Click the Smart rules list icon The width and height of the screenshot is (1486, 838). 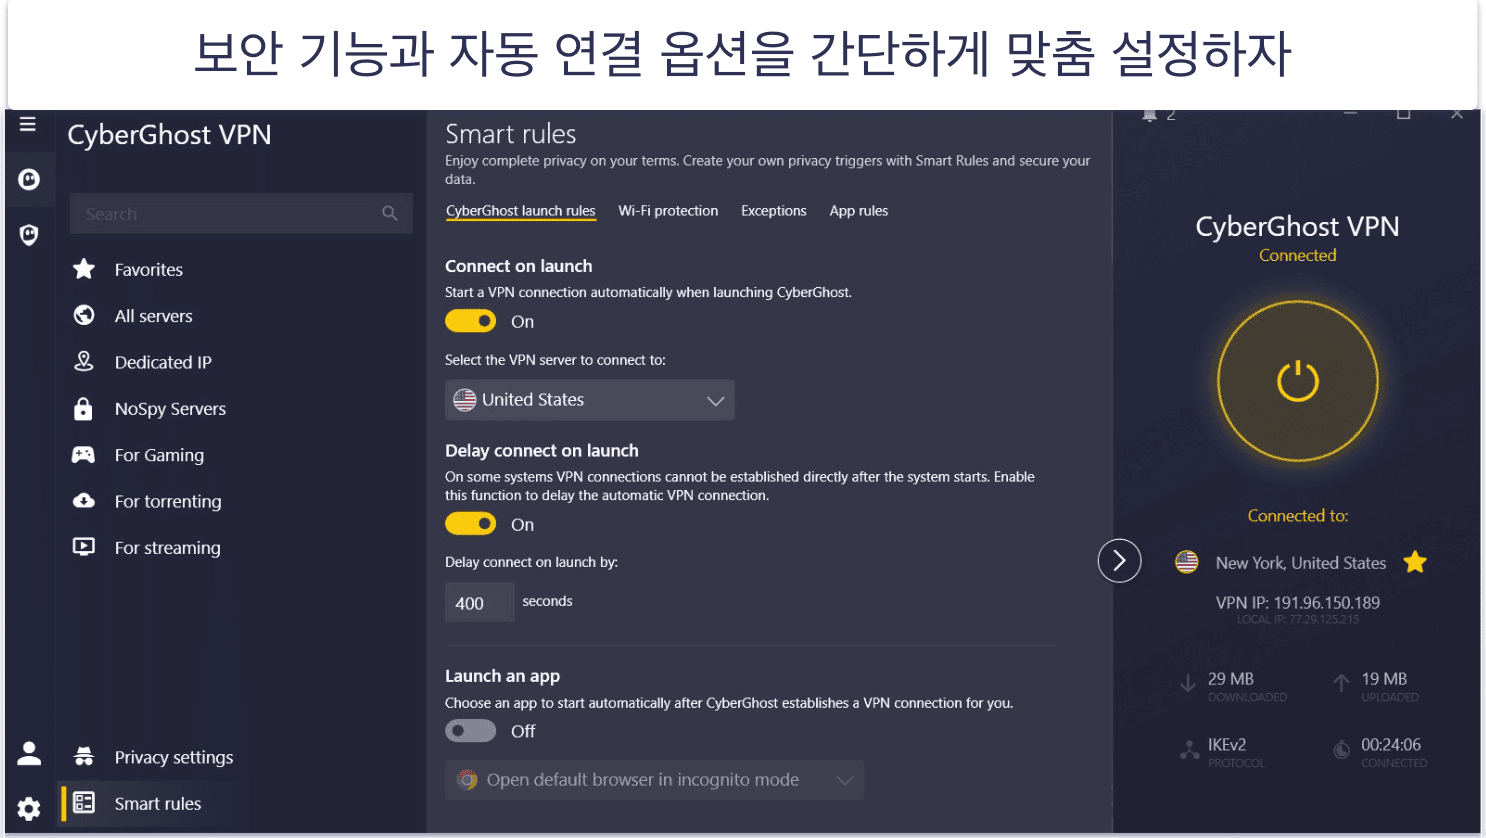click(84, 802)
